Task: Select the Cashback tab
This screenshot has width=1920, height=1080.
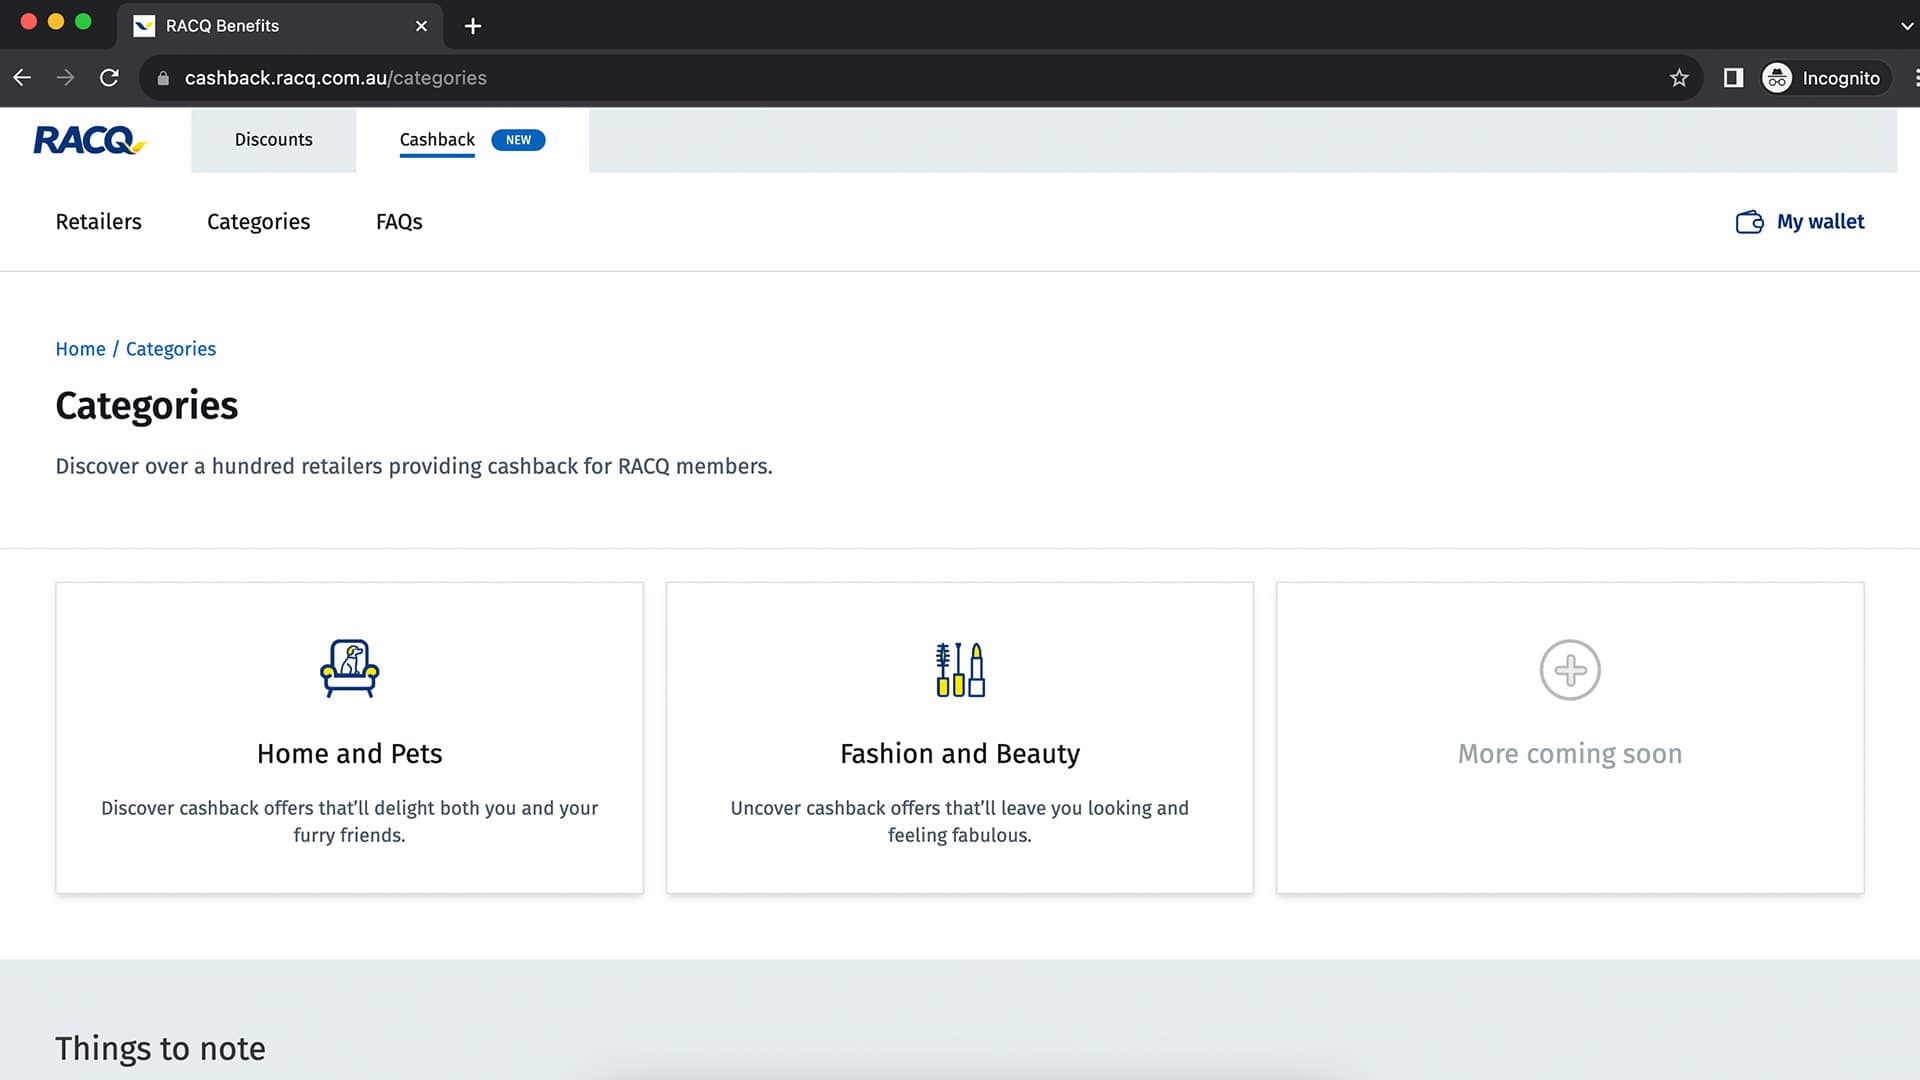Action: point(437,140)
